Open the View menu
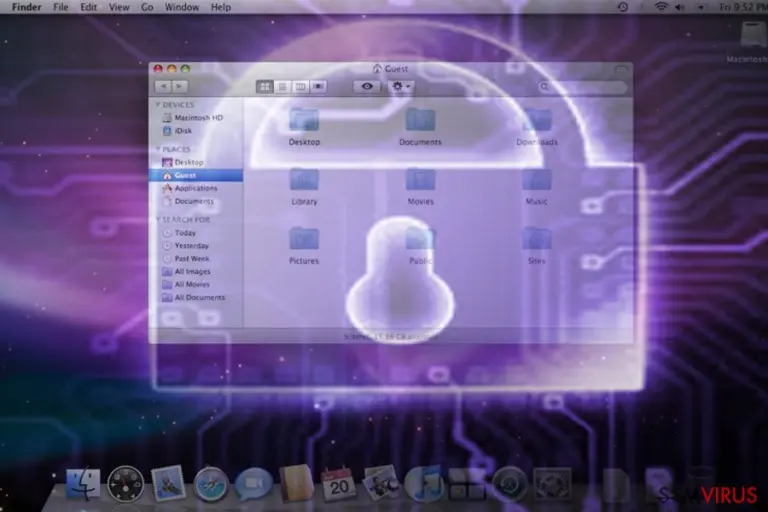This screenshot has height=512, width=768. (119, 7)
